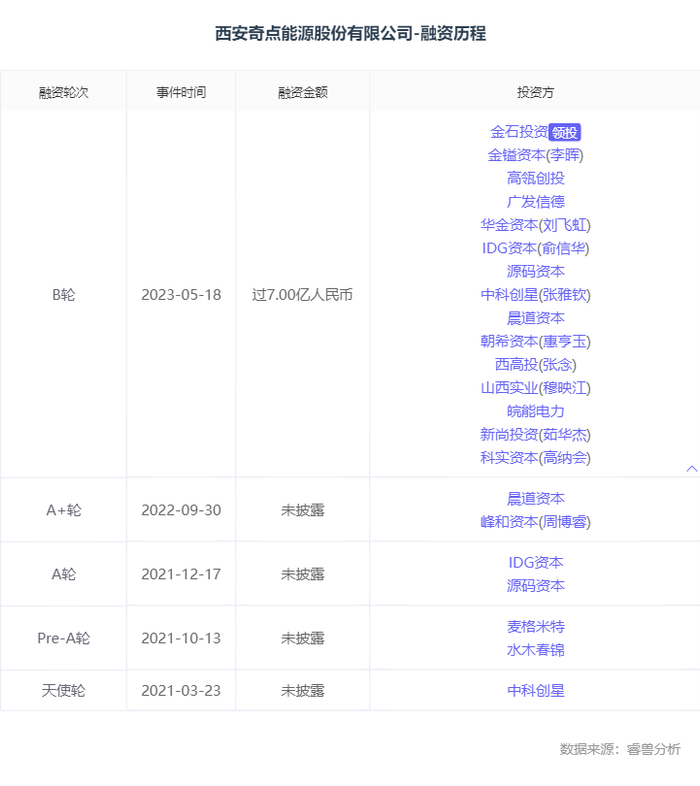
Task: Click 未披露 in the A+轮 row
Action: pos(303,510)
